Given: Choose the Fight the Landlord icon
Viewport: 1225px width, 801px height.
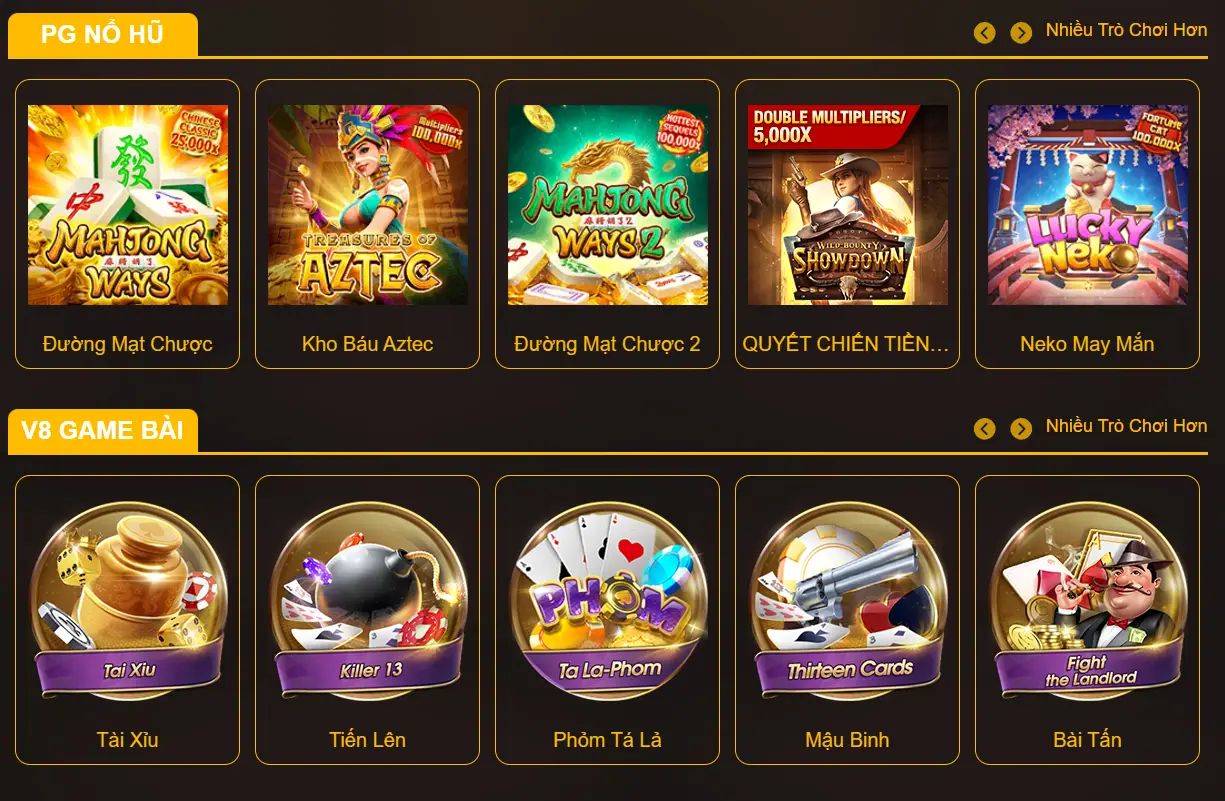Looking at the screenshot, I should point(1088,601).
